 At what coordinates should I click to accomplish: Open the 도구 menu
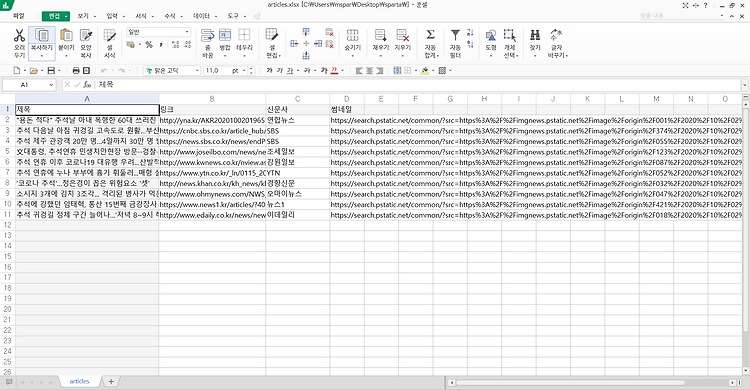click(233, 16)
